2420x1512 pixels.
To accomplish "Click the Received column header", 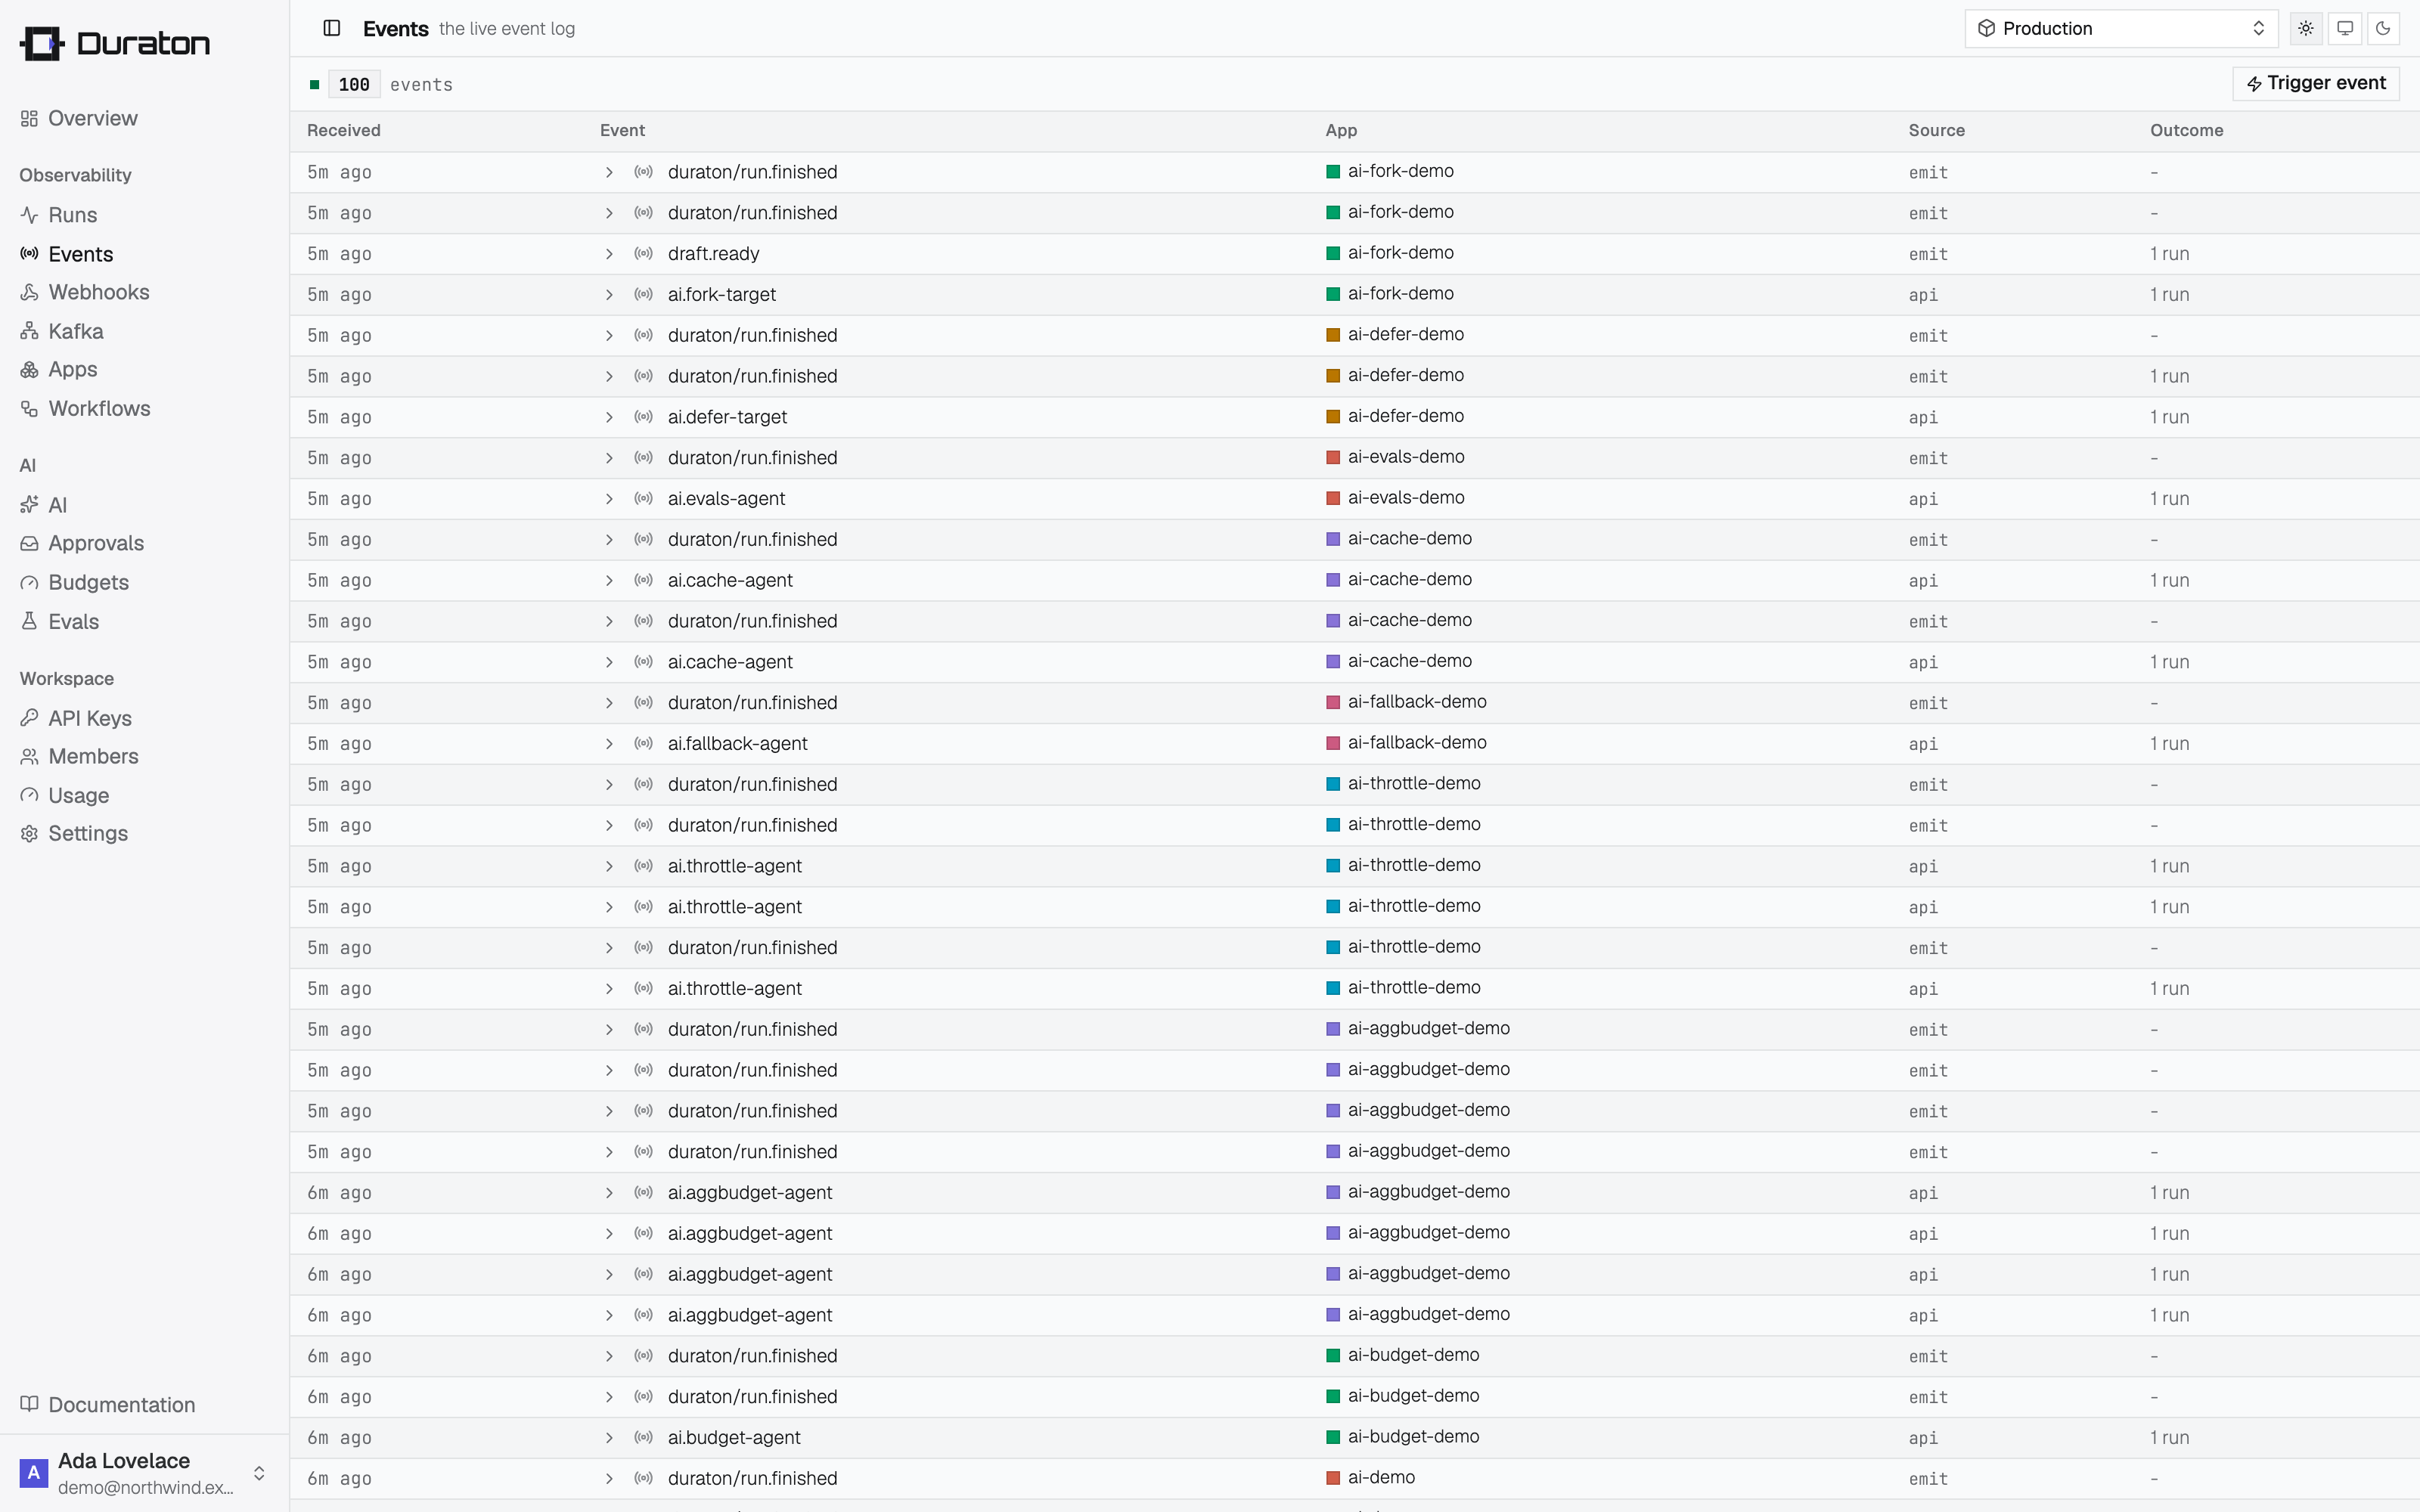I will point(344,130).
